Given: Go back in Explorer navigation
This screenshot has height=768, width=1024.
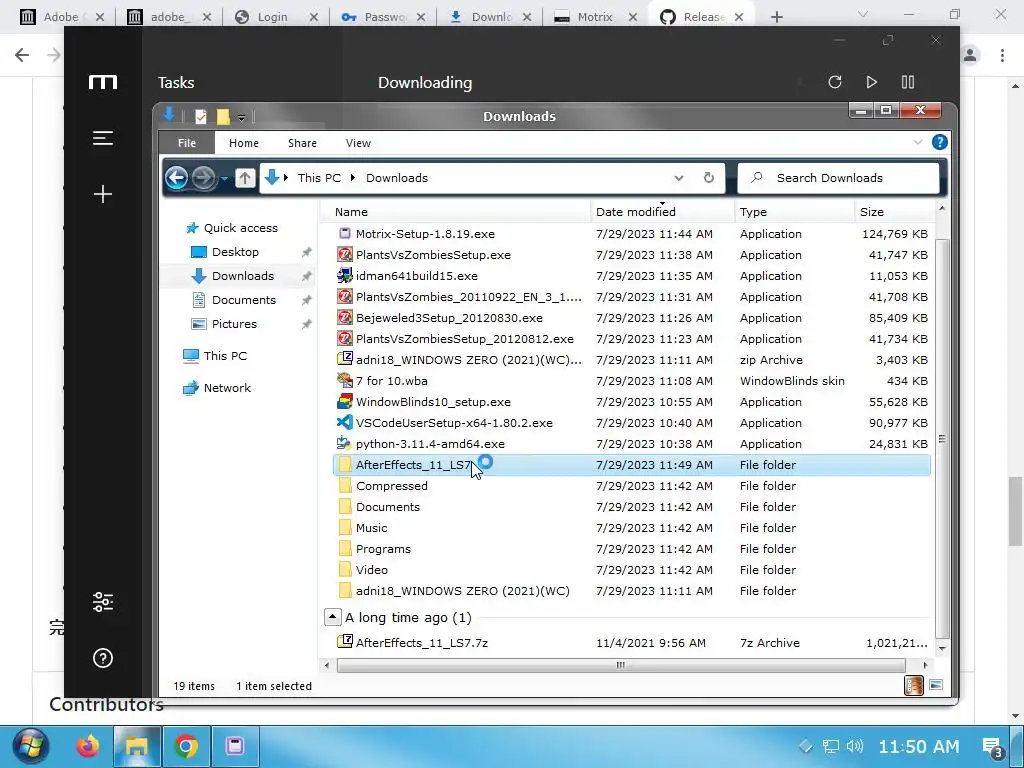Looking at the screenshot, I should tap(176, 178).
